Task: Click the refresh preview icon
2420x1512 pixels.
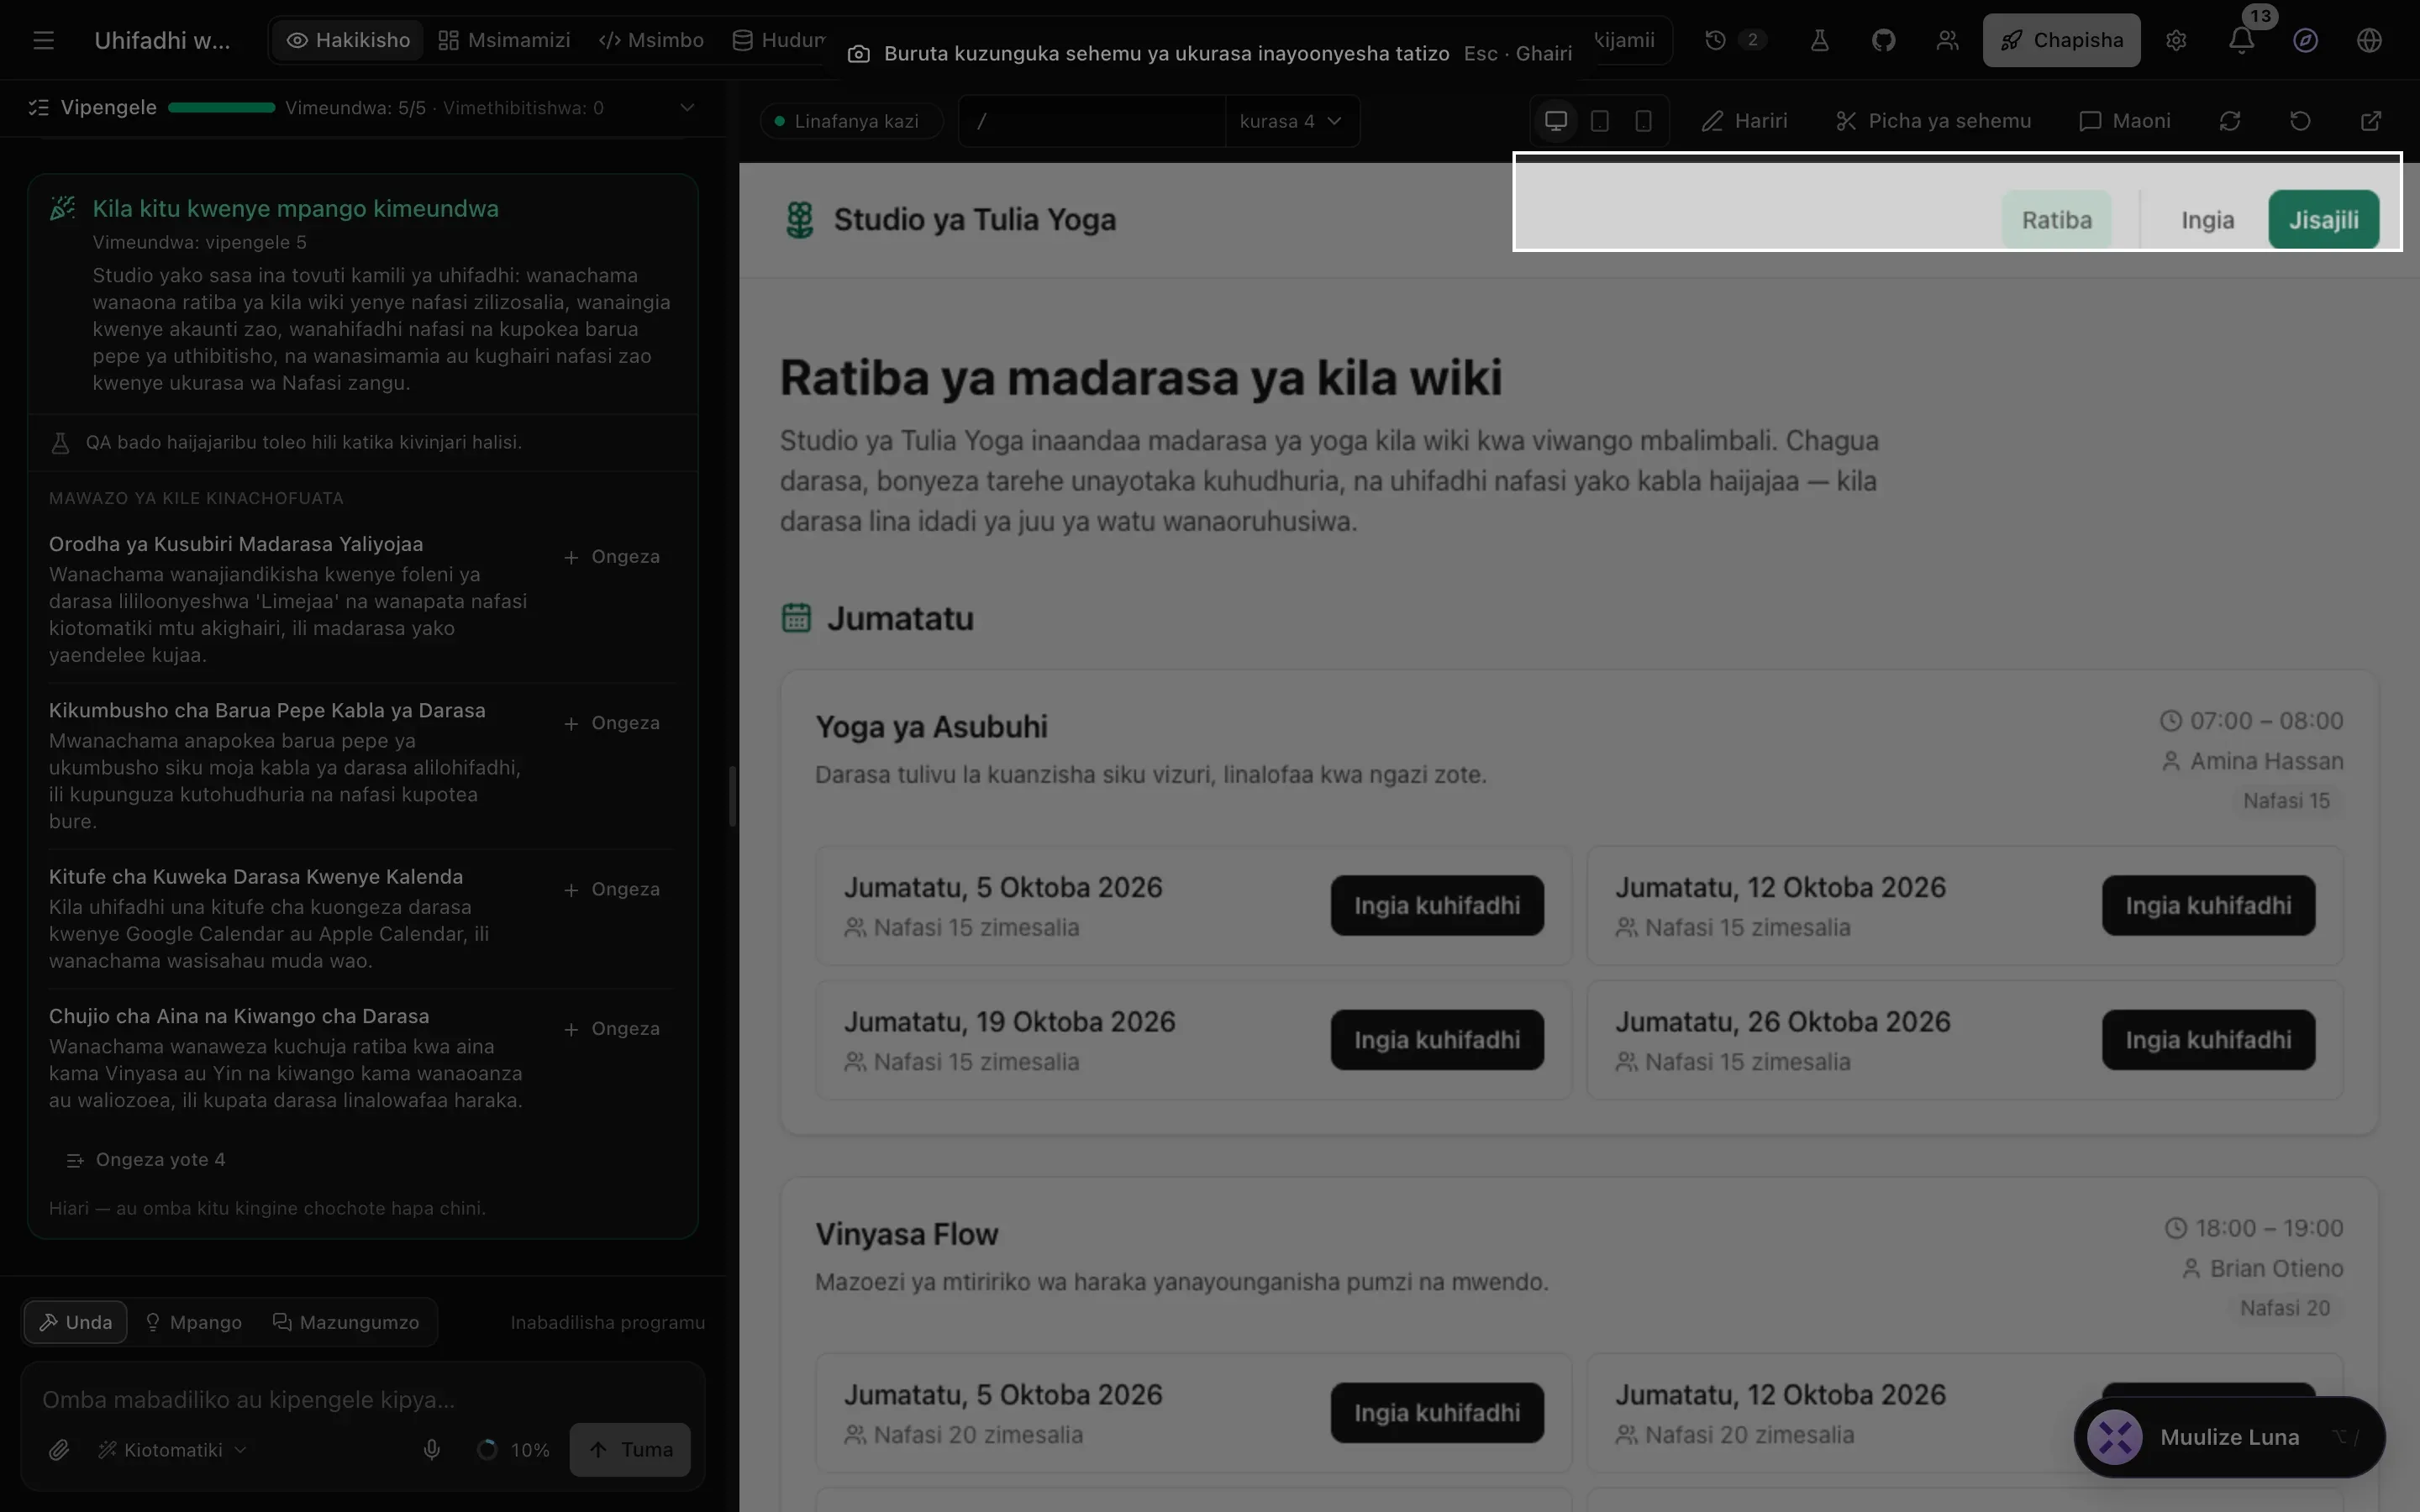Action: [2230, 121]
